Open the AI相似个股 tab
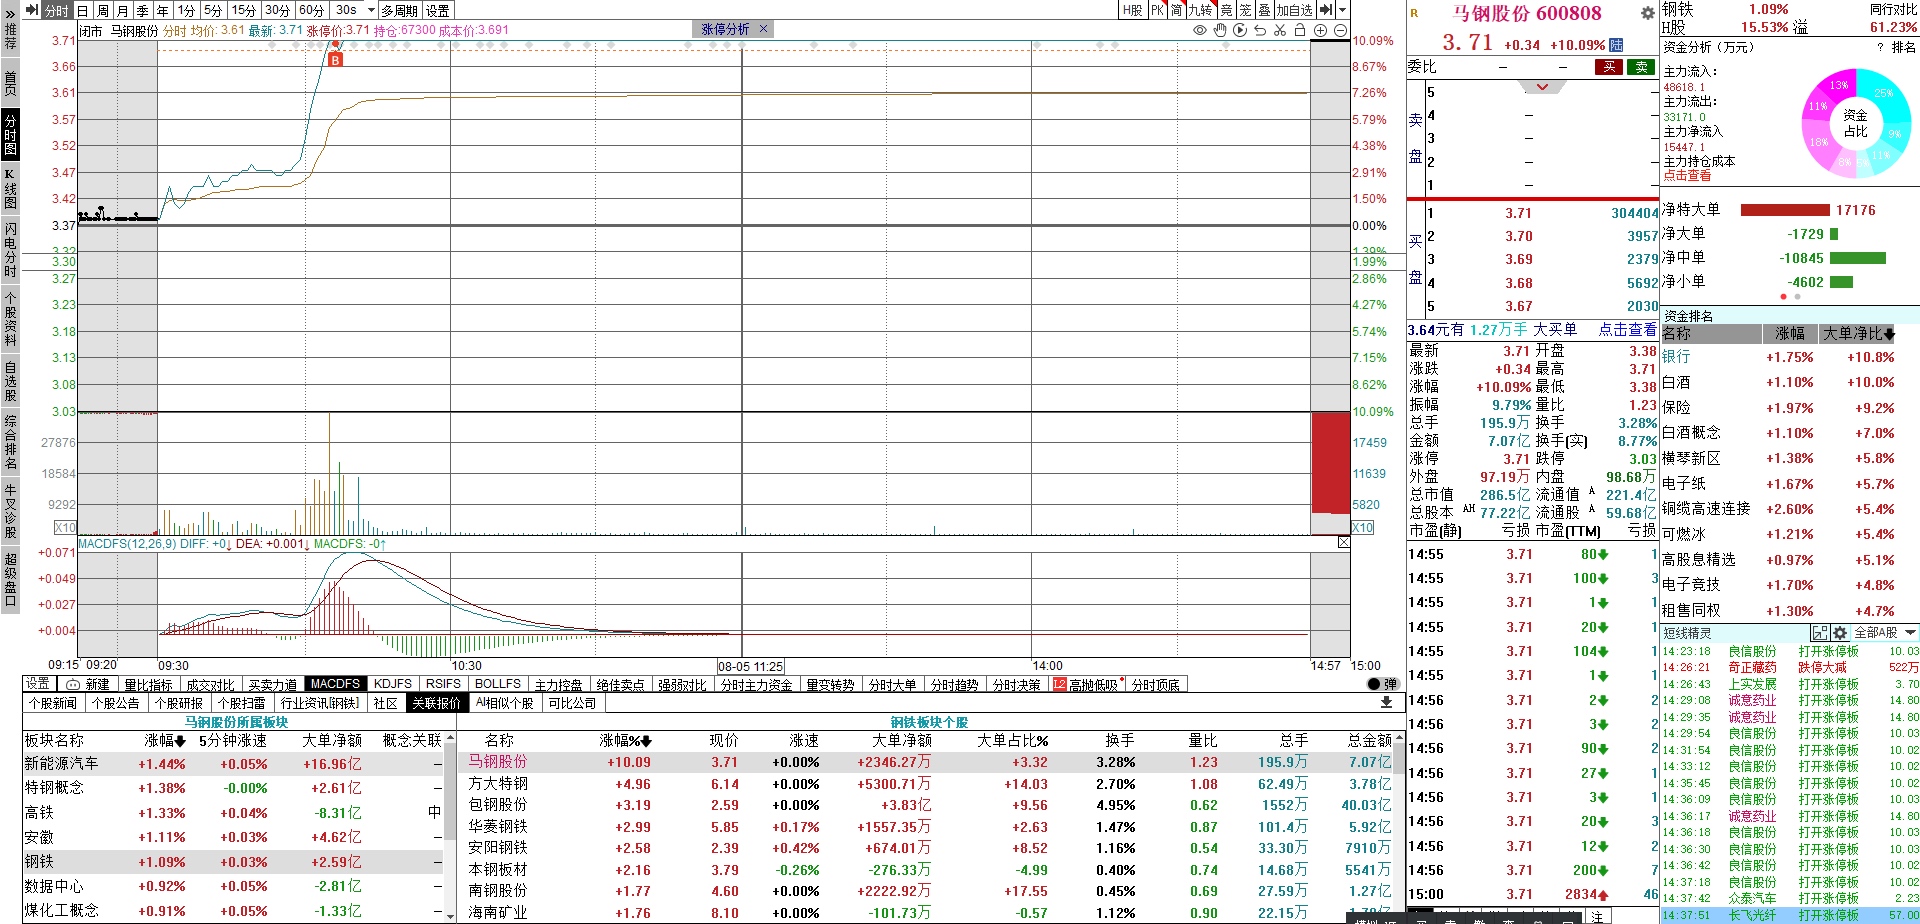 (x=505, y=703)
